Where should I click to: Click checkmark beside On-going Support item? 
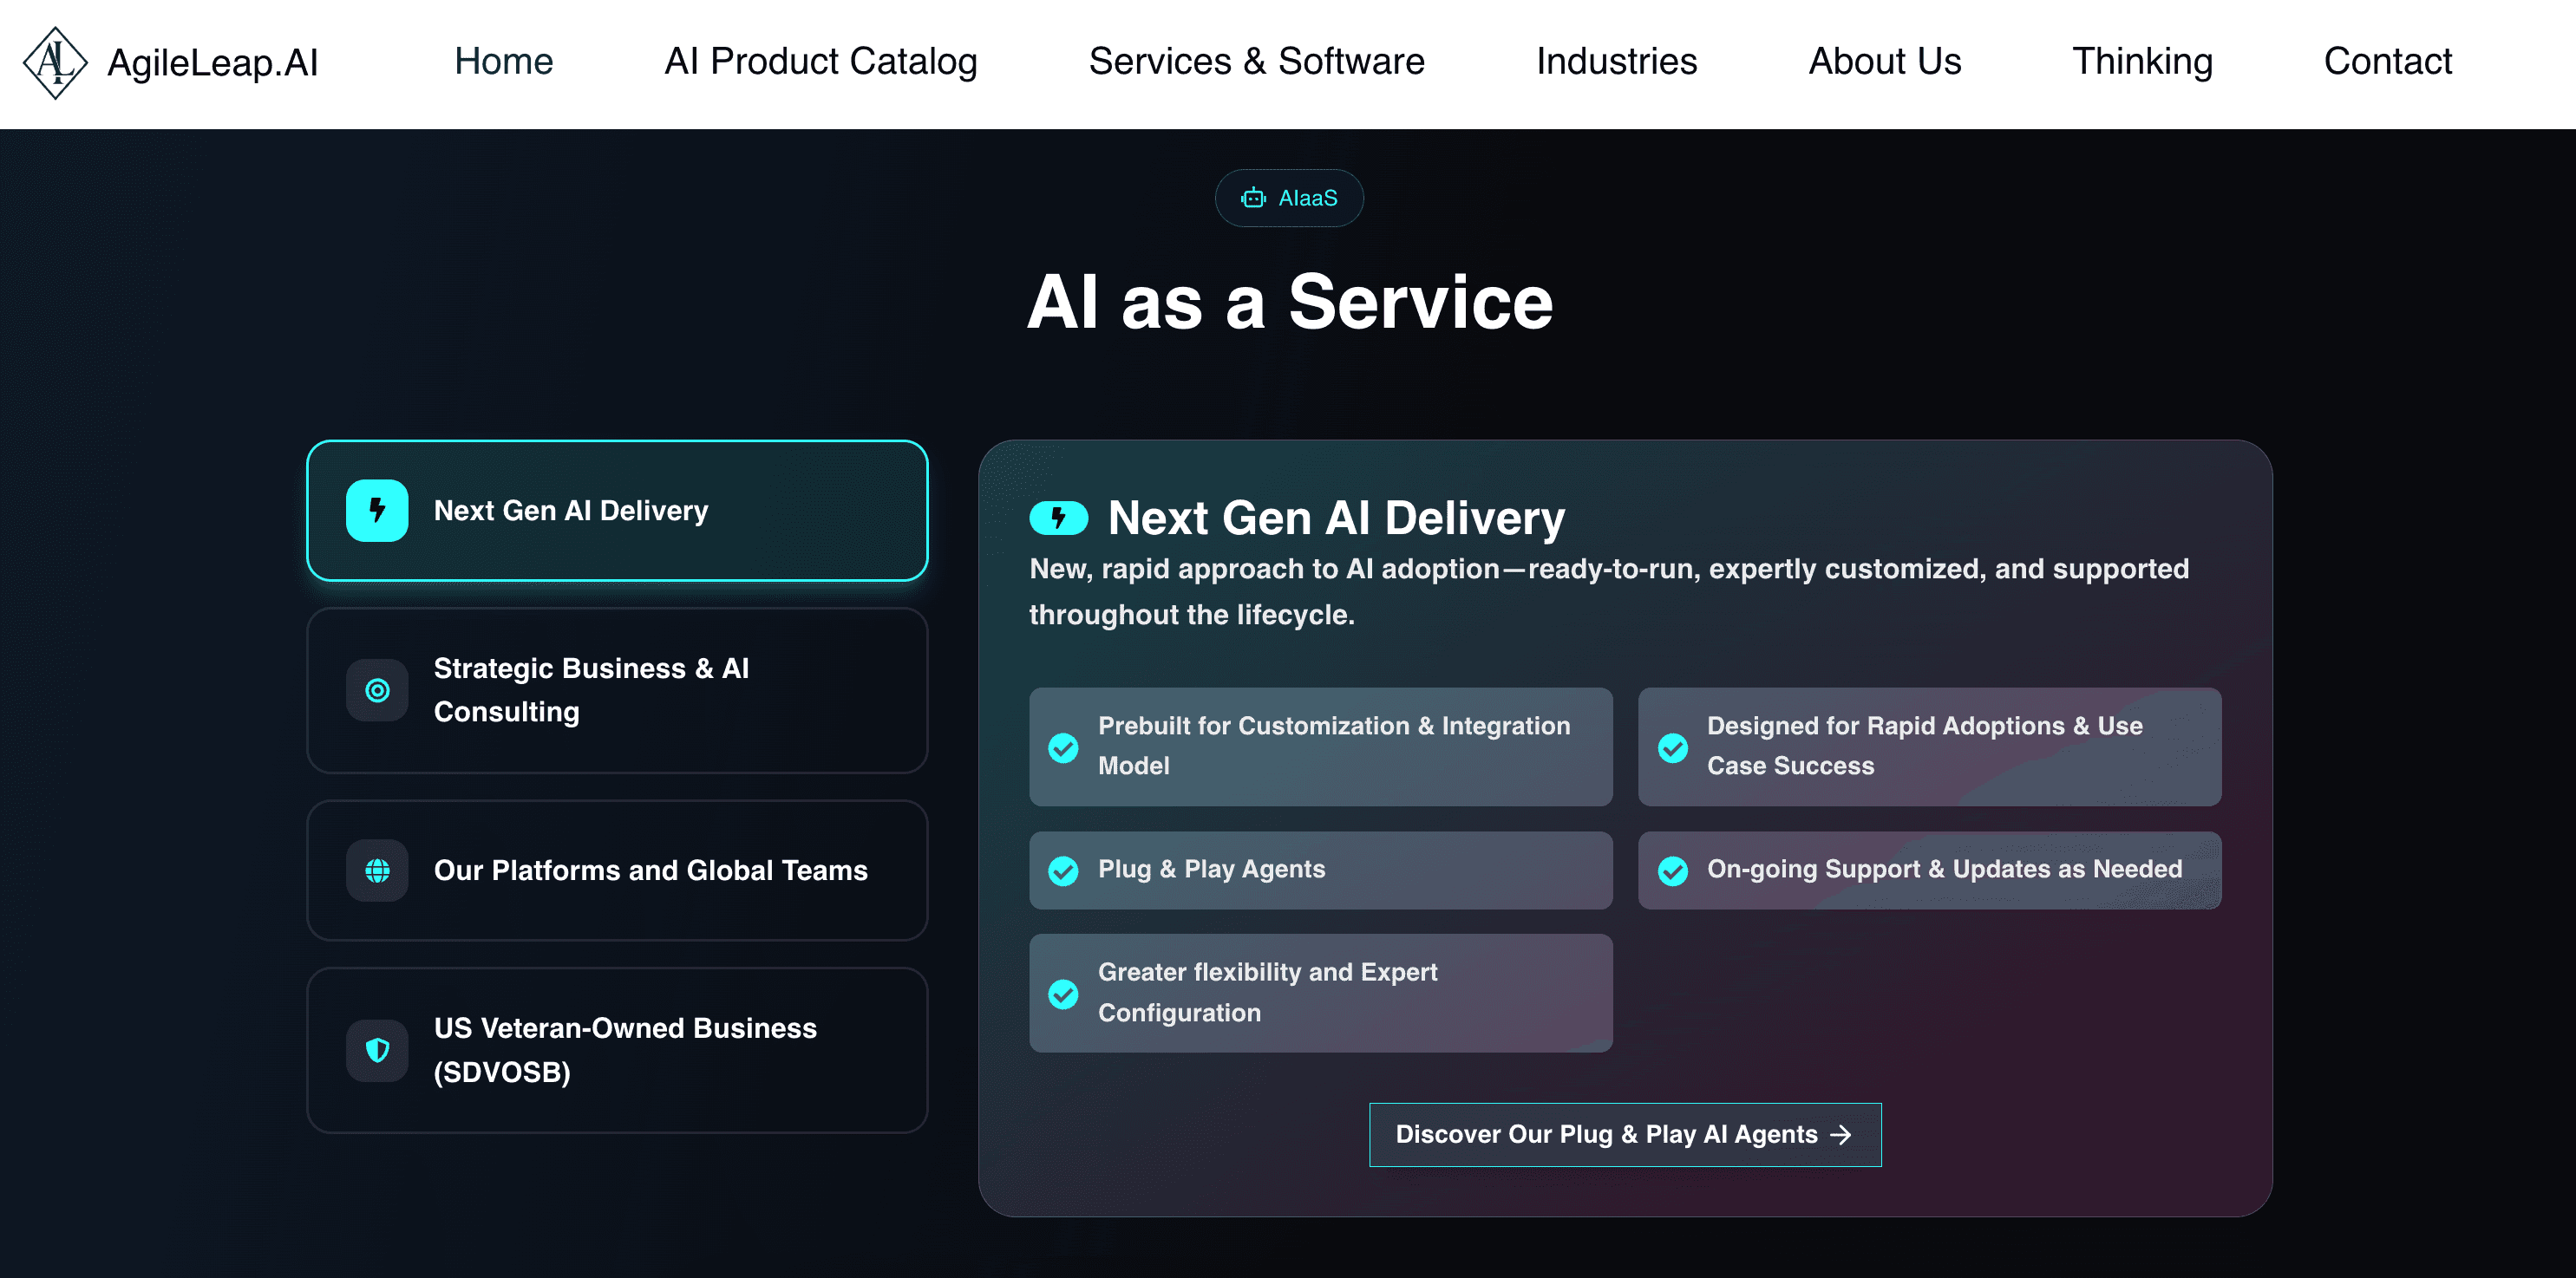tap(1672, 870)
